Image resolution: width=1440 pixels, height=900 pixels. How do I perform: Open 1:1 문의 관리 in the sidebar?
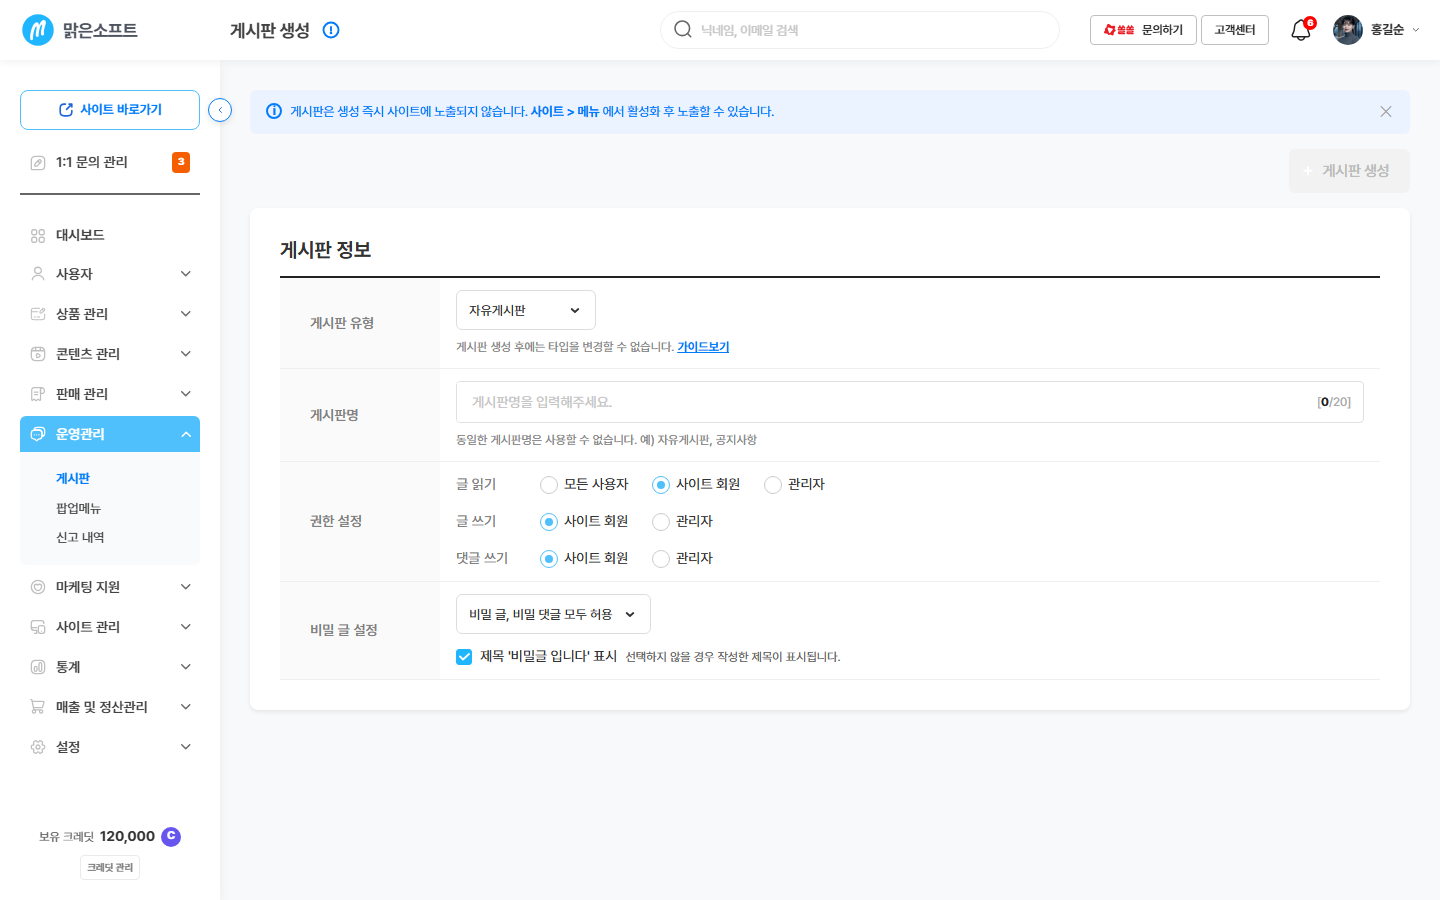click(x=92, y=162)
